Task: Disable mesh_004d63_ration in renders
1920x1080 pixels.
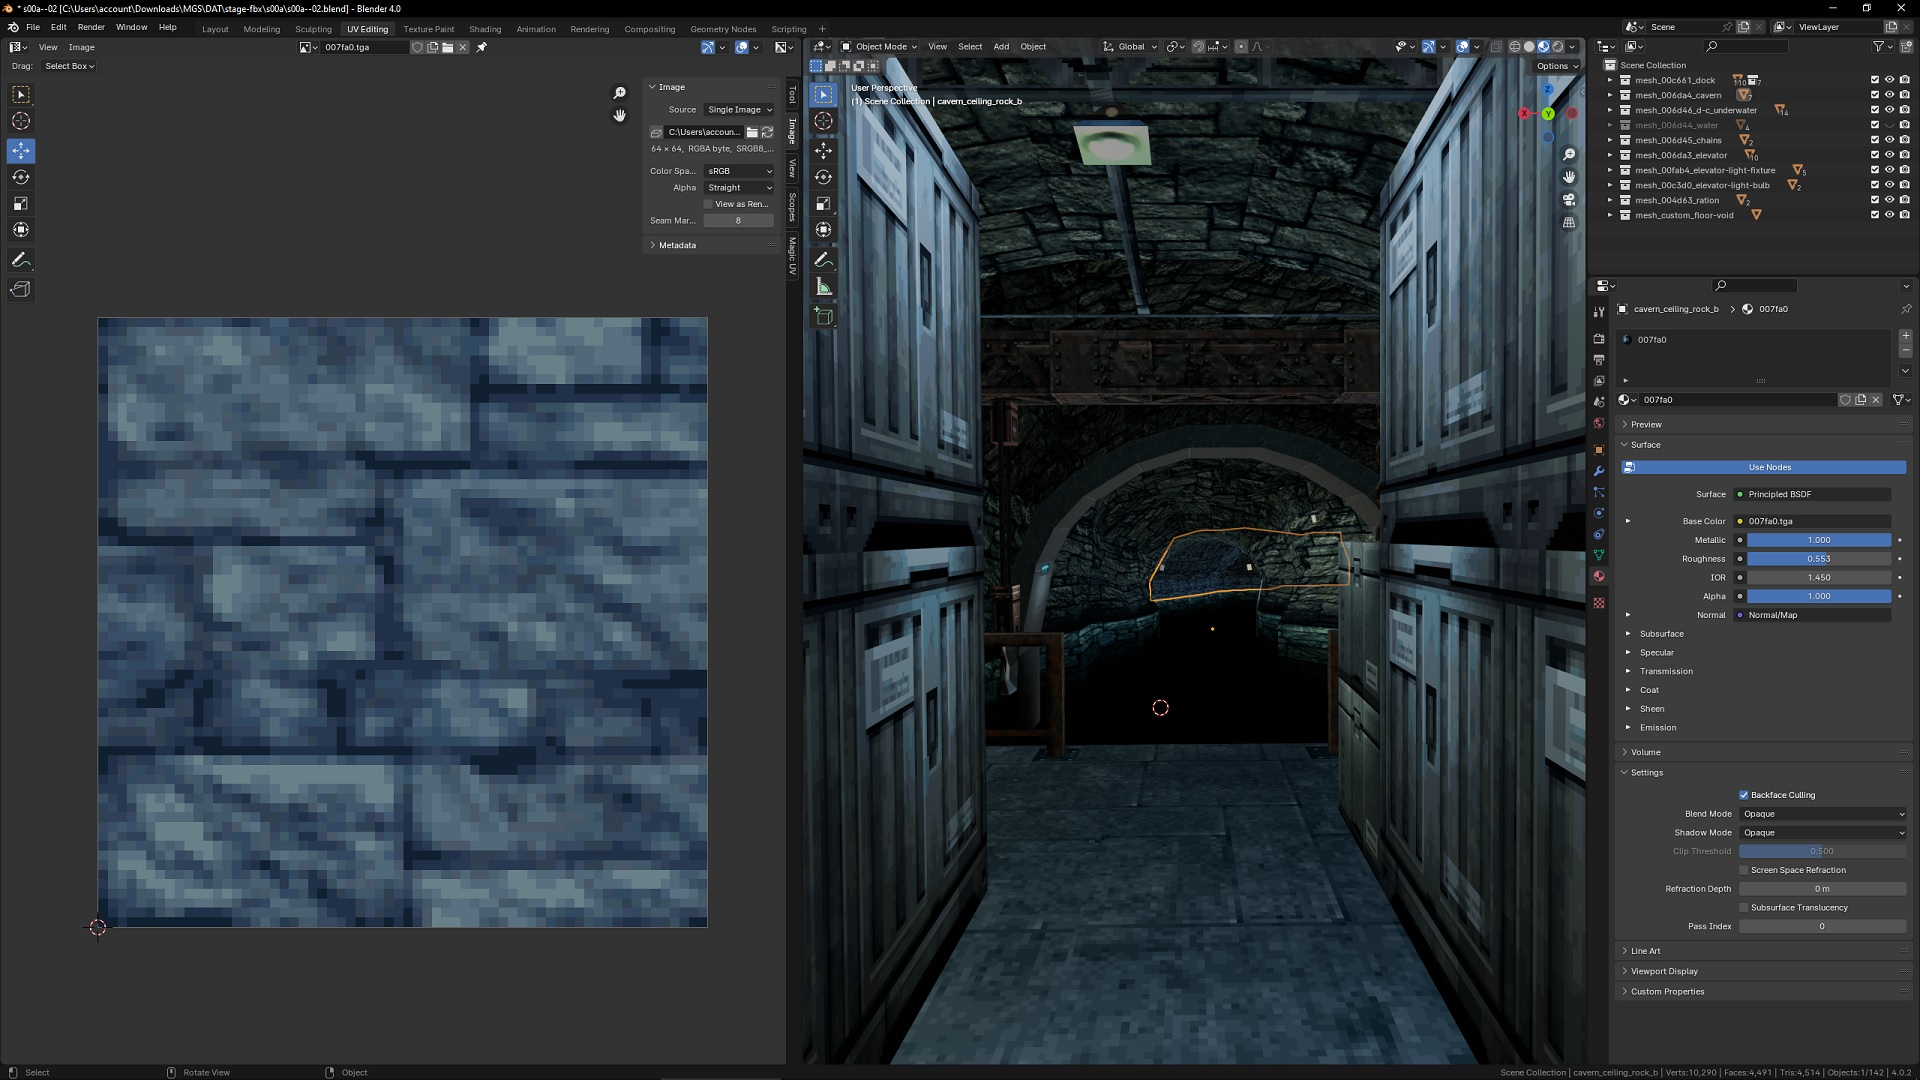Action: (x=1904, y=200)
